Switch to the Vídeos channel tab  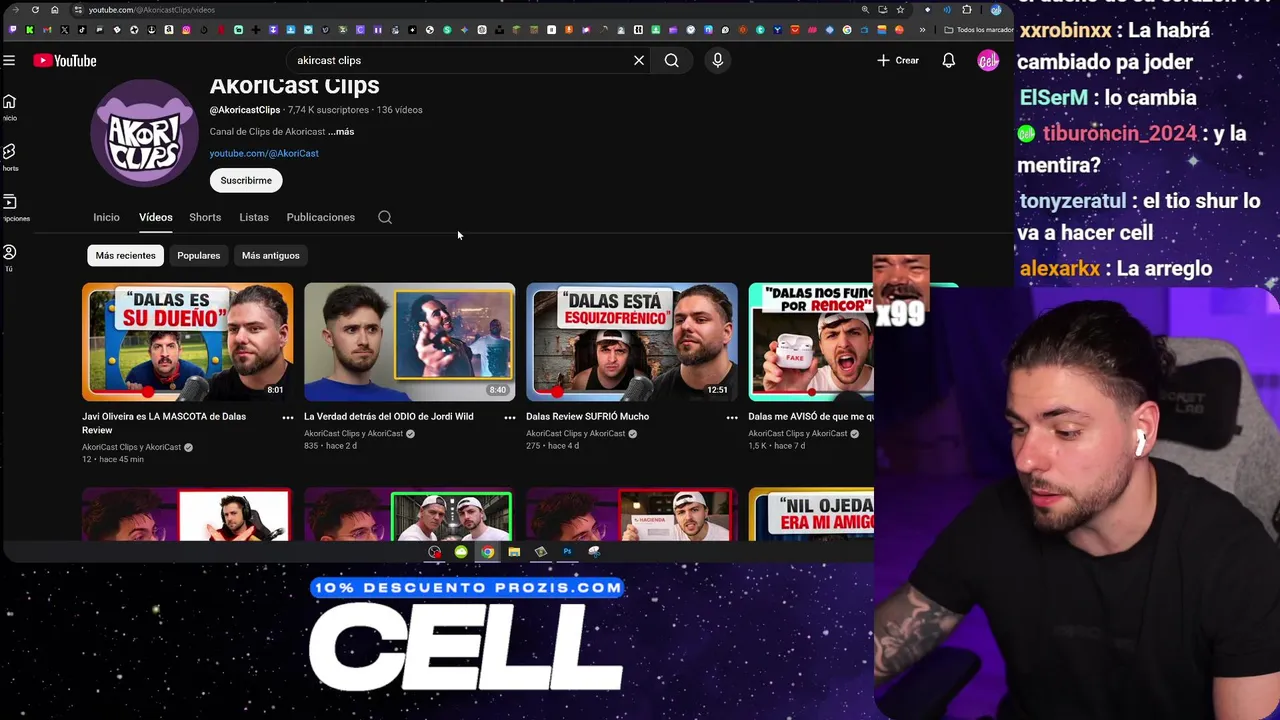pyautogui.click(x=156, y=217)
